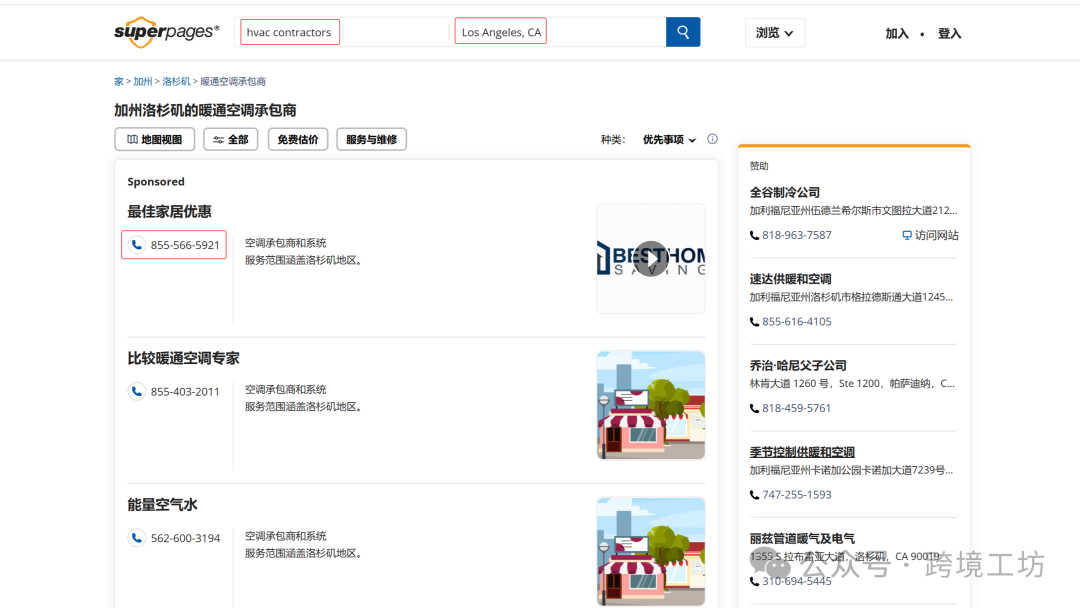Click the phone icon beside 818-963-7587

click(x=753, y=235)
